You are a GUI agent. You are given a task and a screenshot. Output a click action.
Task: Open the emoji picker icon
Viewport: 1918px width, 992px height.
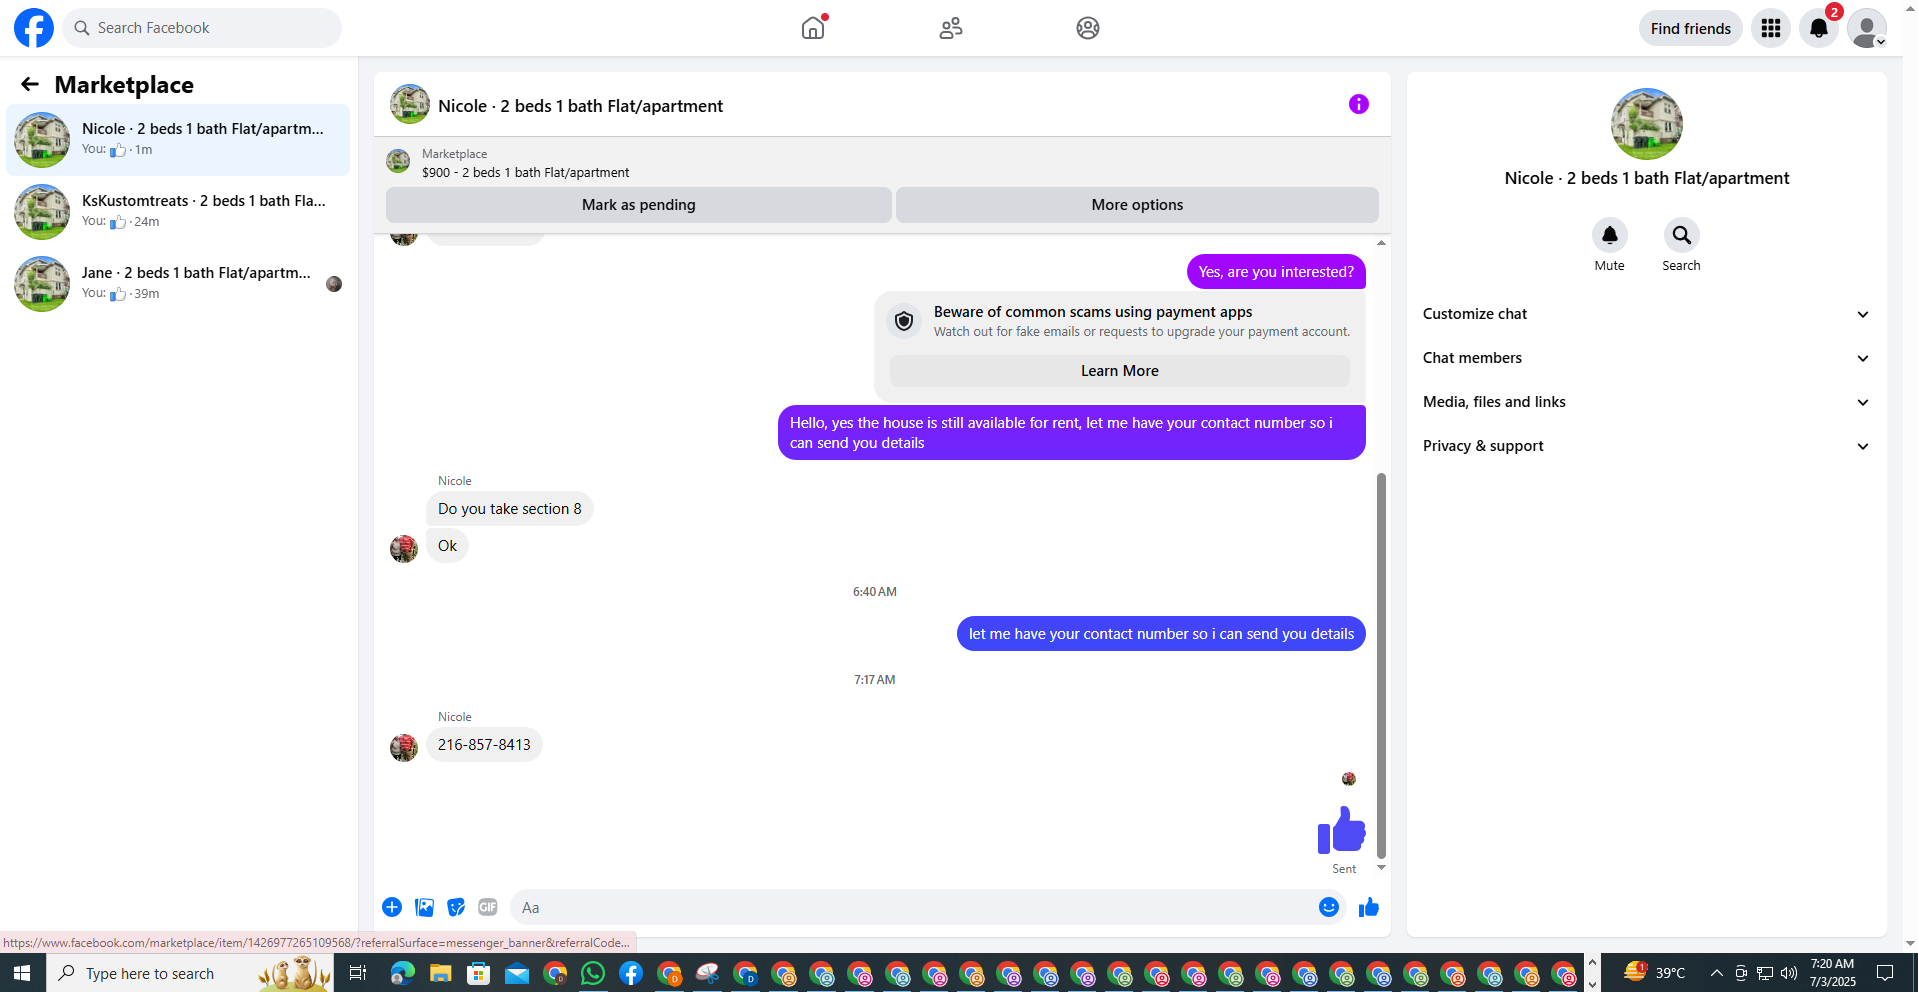1329,907
